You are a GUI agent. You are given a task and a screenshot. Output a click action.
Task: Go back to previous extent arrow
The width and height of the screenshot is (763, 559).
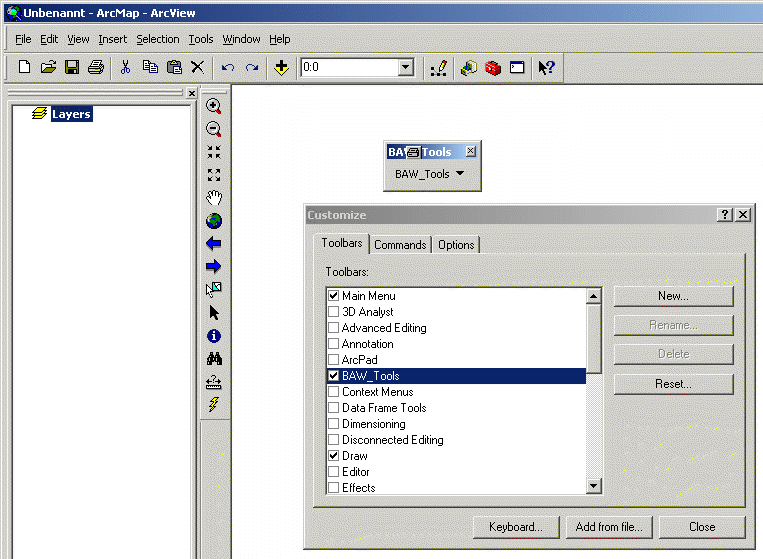pyautogui.click(x=214, y=243)
